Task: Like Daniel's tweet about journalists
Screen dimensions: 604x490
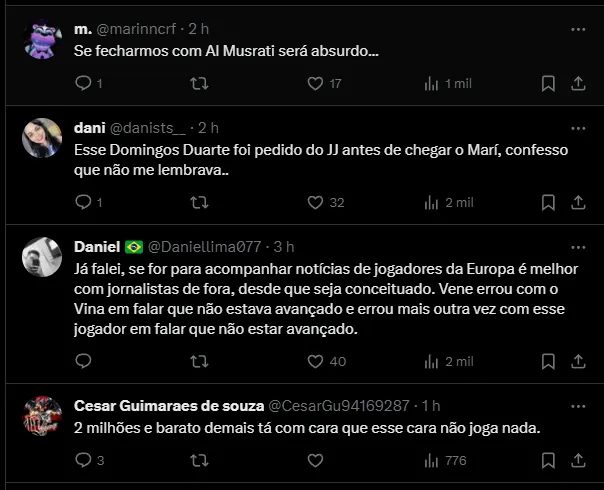Action: coord(314,361)
